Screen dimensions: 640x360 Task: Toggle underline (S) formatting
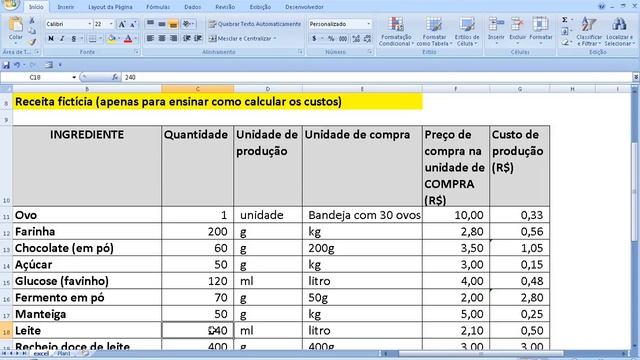[x=73, y=39]
